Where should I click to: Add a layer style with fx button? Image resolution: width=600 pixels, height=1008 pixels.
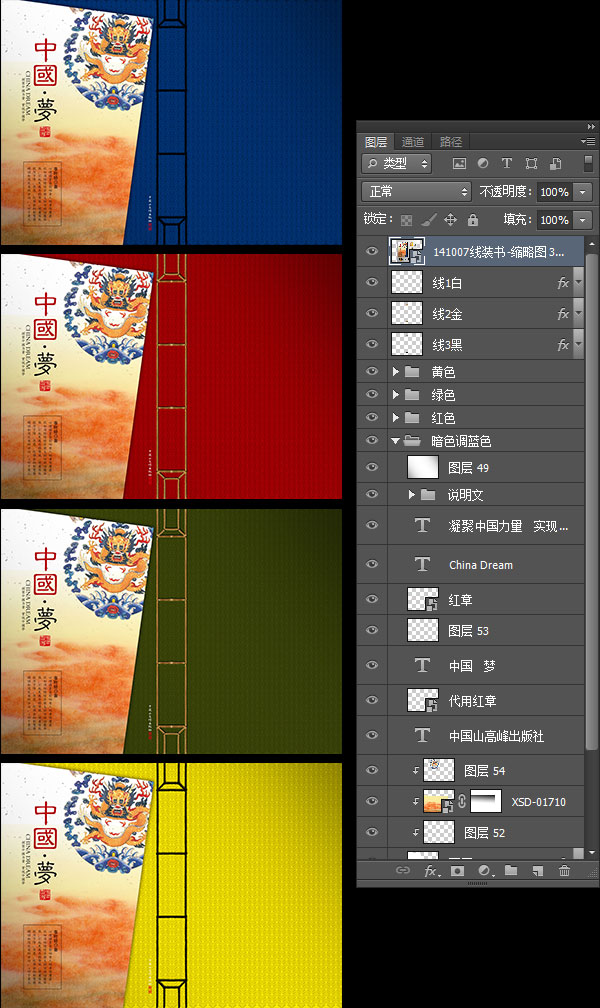(432, 871)
